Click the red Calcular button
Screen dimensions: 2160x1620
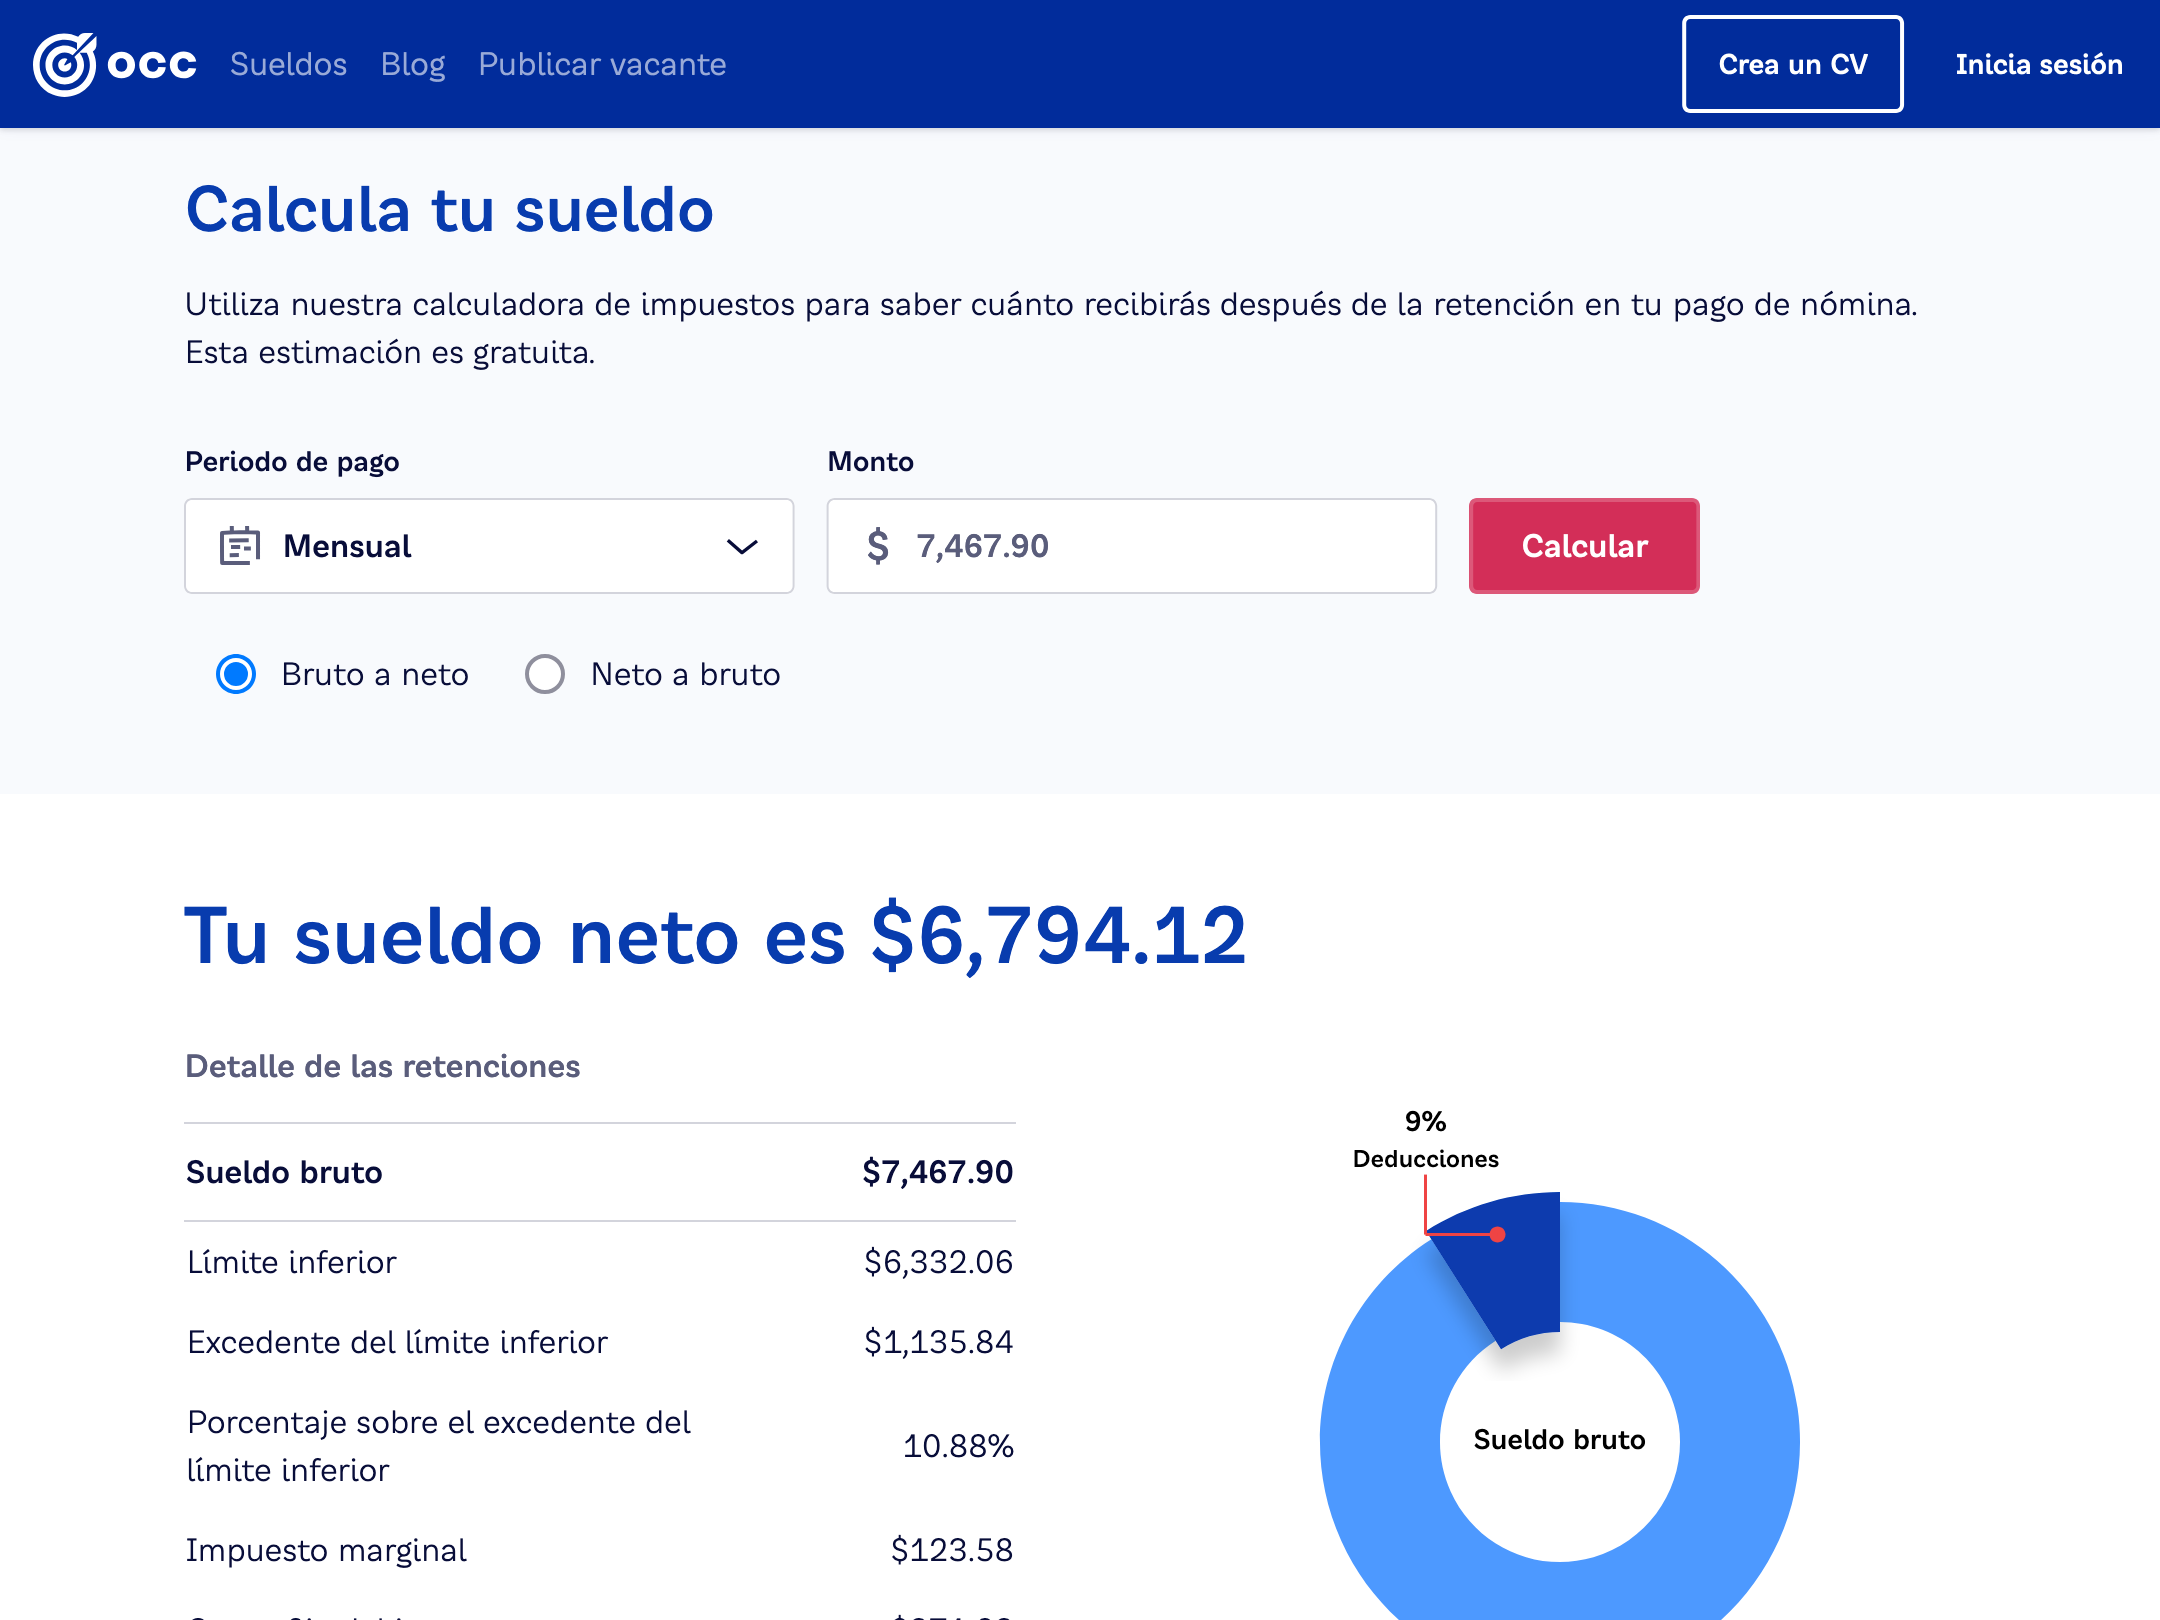pos(1584,546)
